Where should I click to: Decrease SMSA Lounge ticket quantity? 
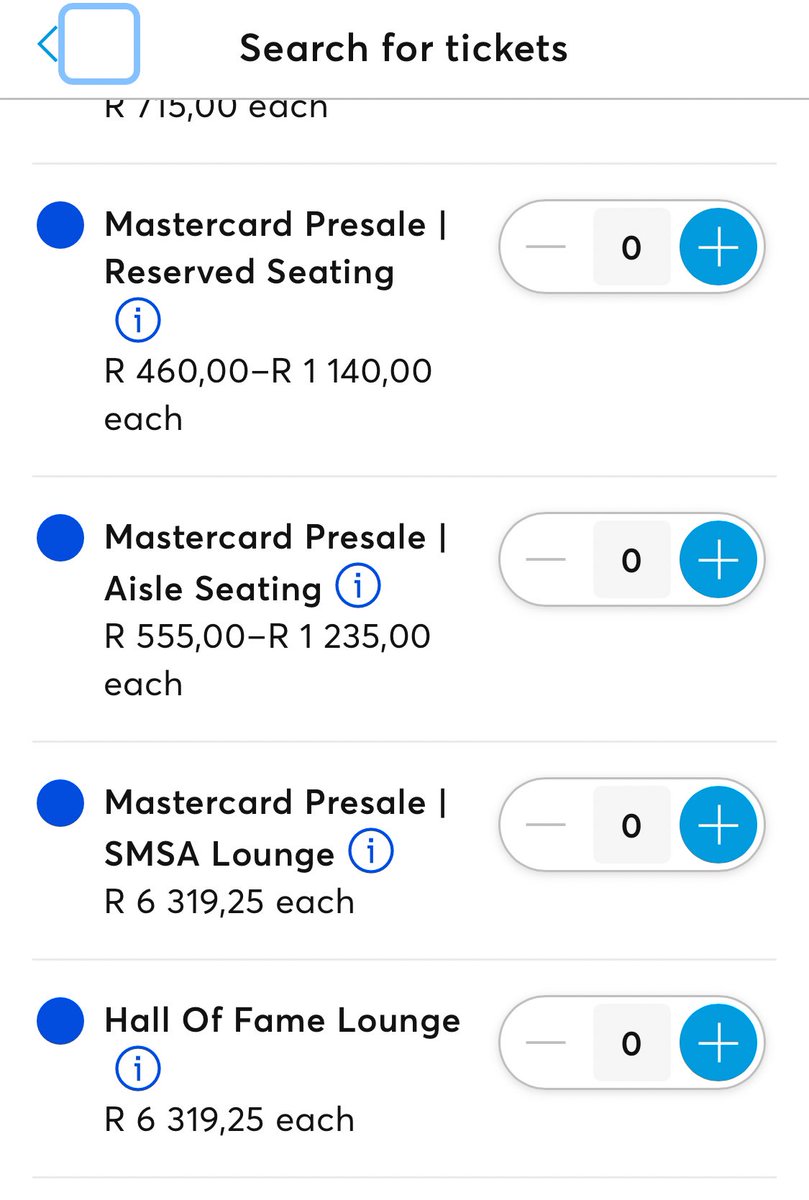546,825
